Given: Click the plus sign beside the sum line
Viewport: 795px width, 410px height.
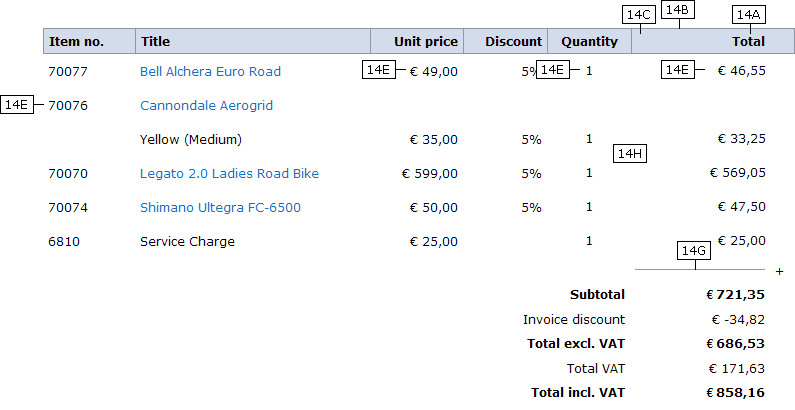Looking at the screenshot, I should coord(779,272).
